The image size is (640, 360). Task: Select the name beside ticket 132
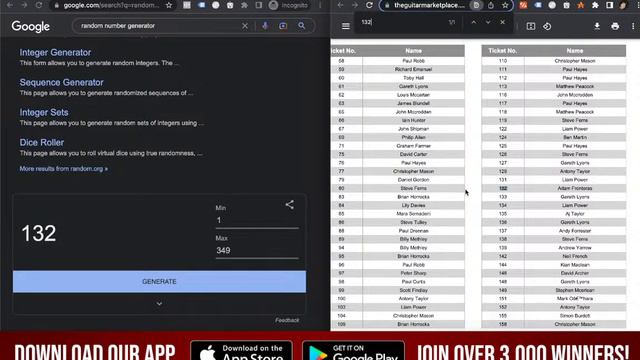575,188
